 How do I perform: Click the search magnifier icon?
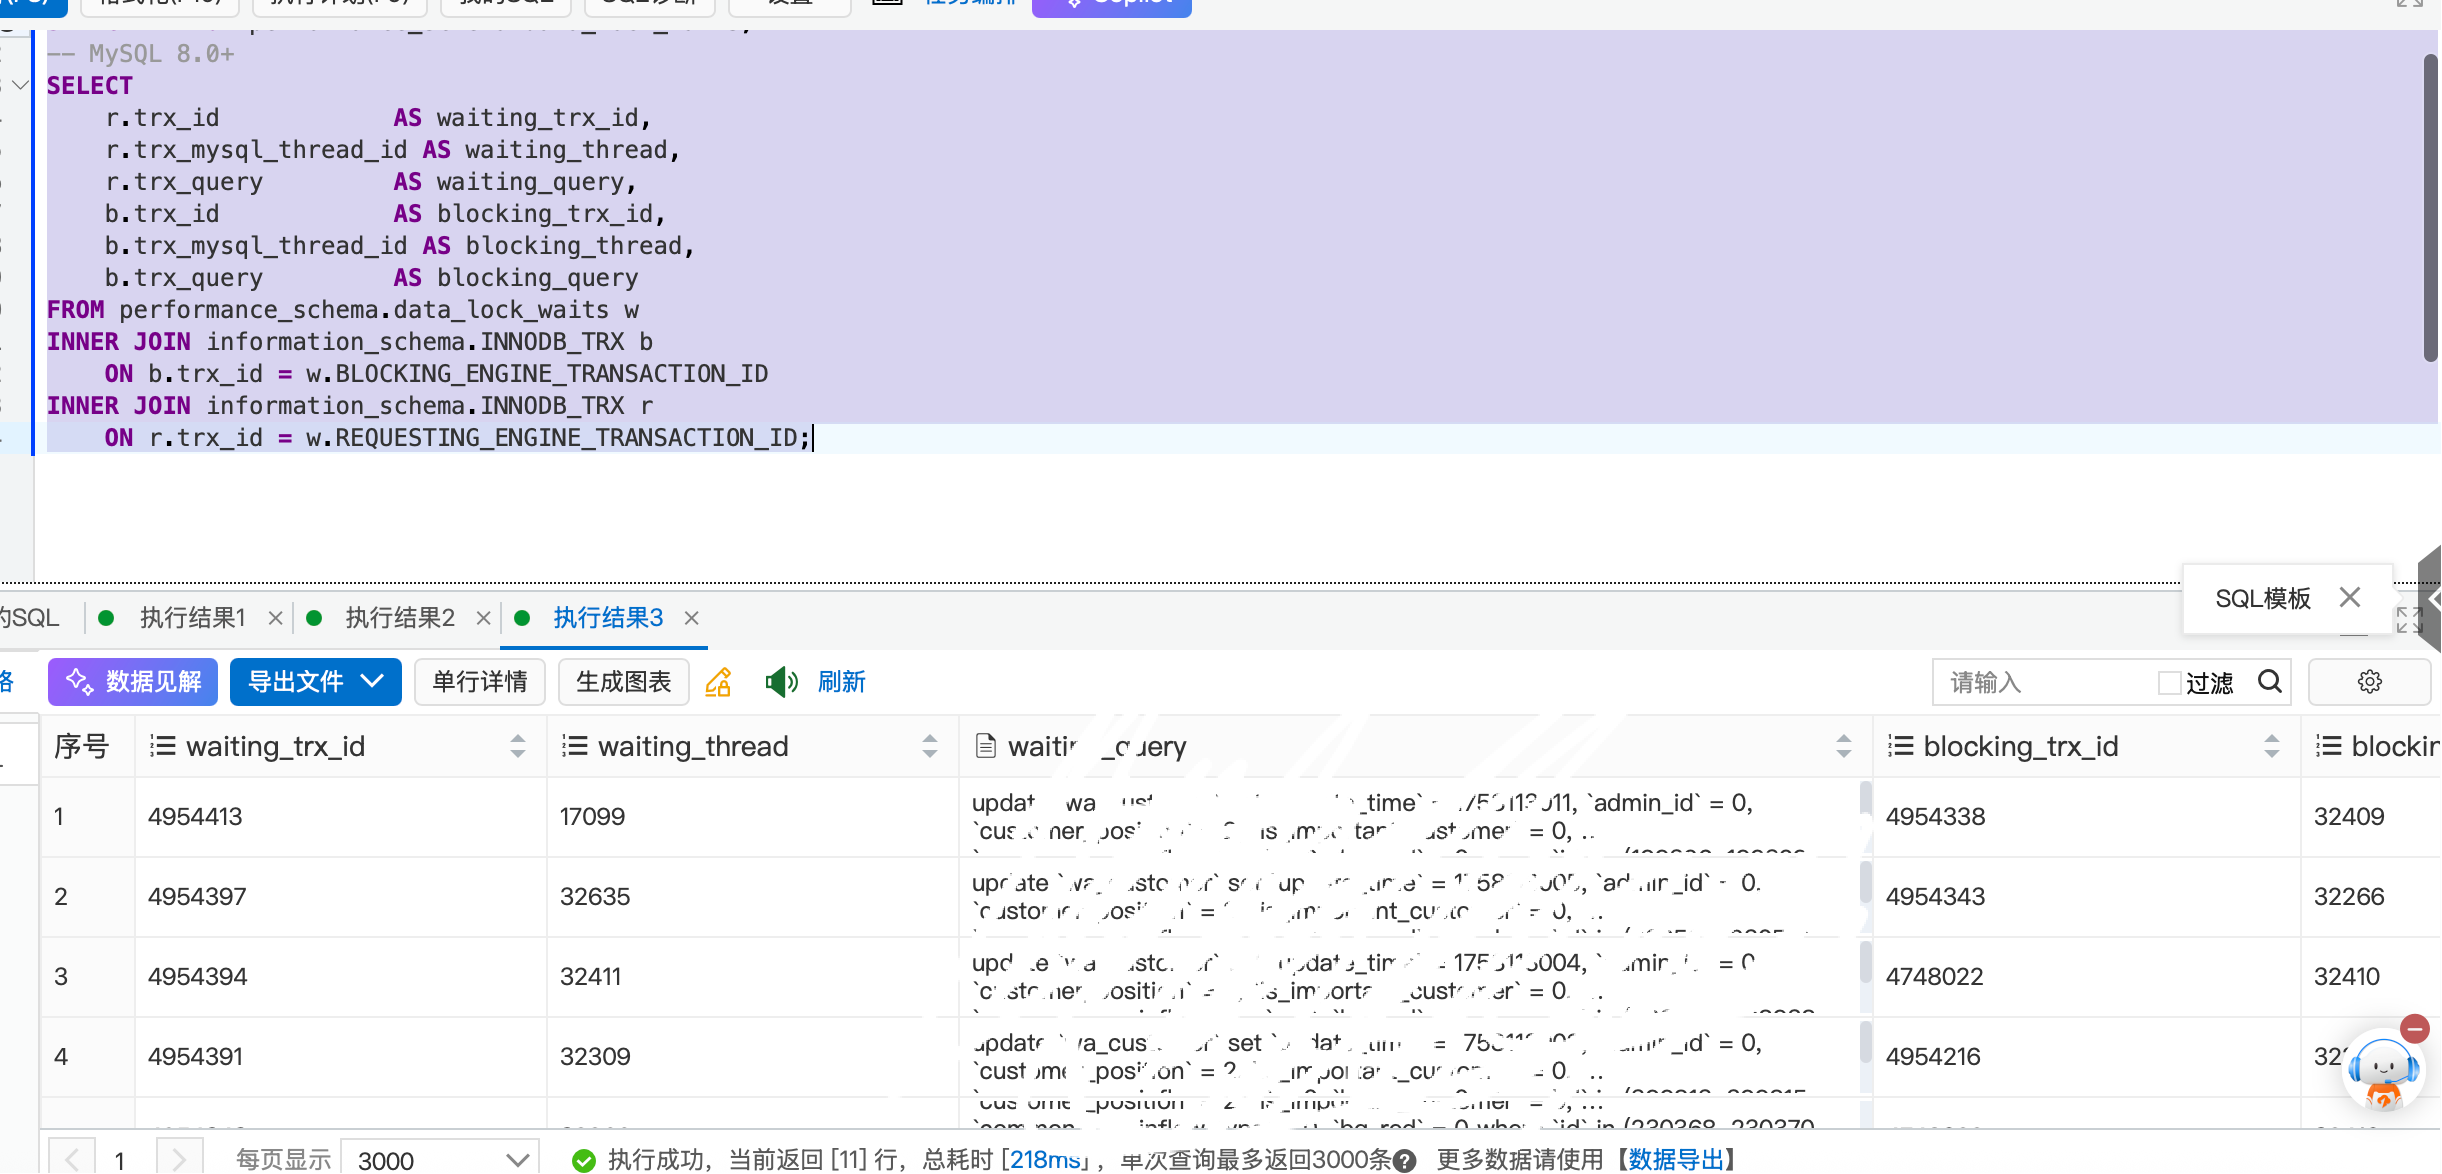[x=2270, y=682]
